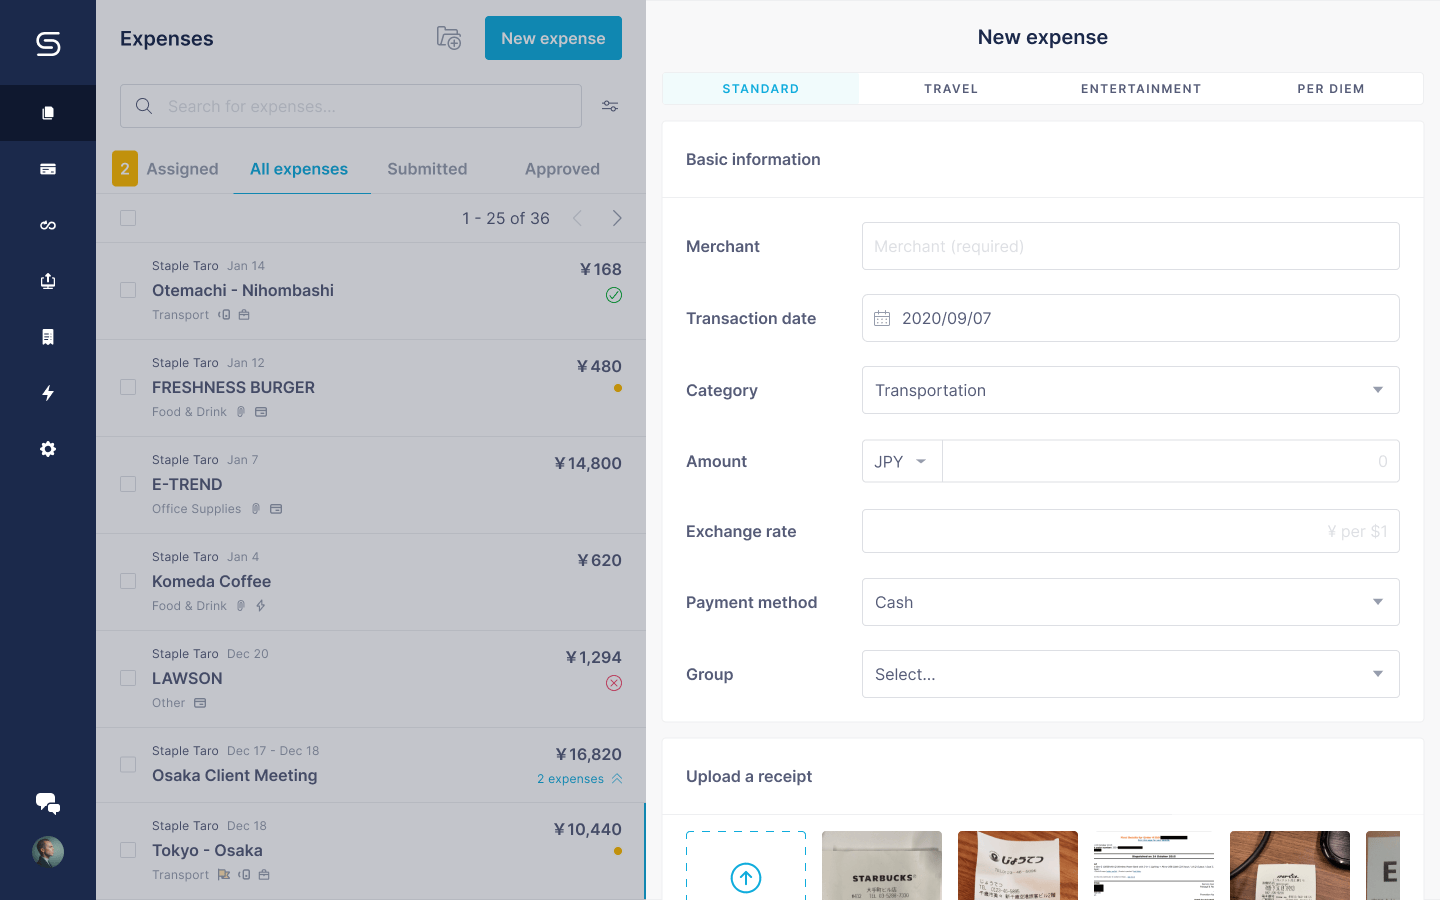Viewport: 1440px width, 900px height.
Task: Open the cards section in sidebar
Action: [x=47, y=169]
